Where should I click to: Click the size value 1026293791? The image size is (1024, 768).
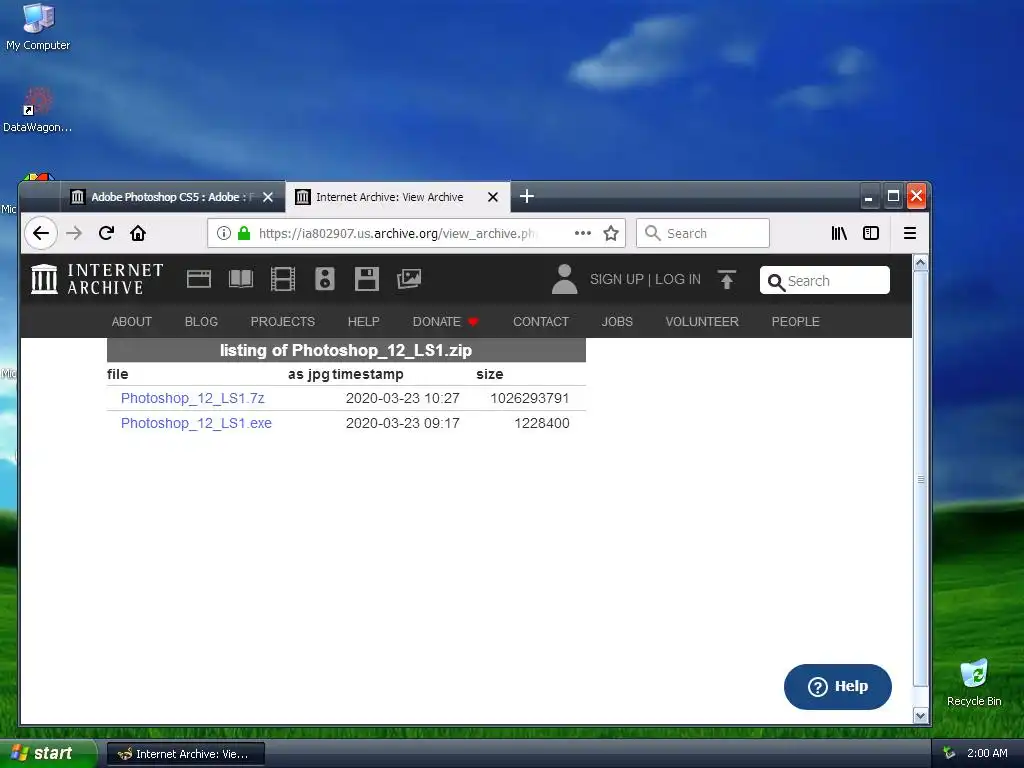530,398
